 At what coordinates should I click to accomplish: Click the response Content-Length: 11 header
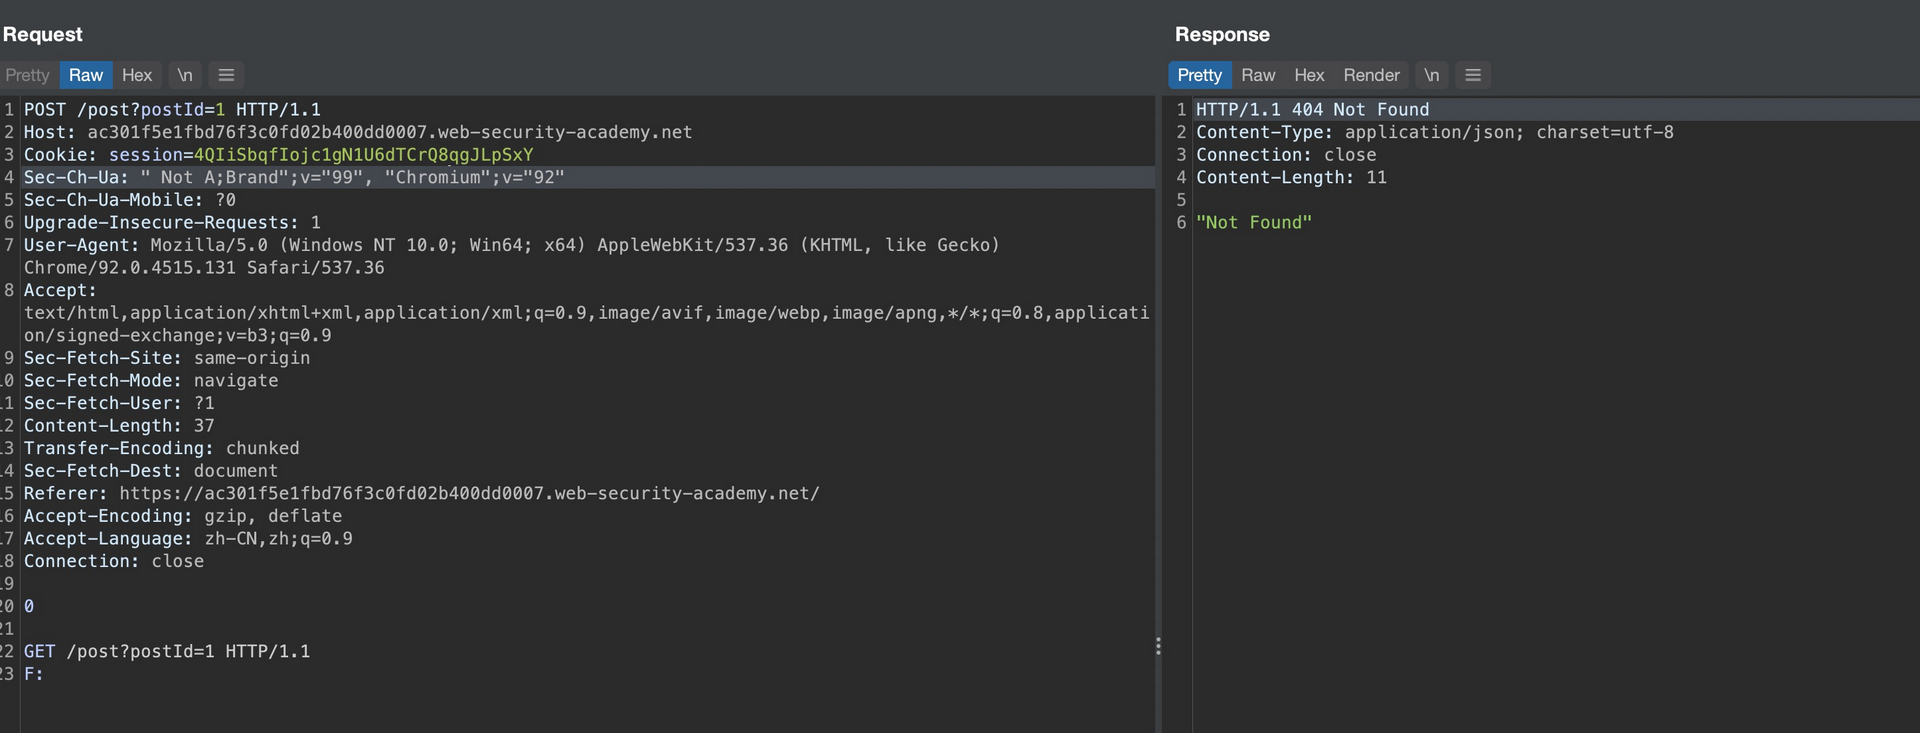1292,177
